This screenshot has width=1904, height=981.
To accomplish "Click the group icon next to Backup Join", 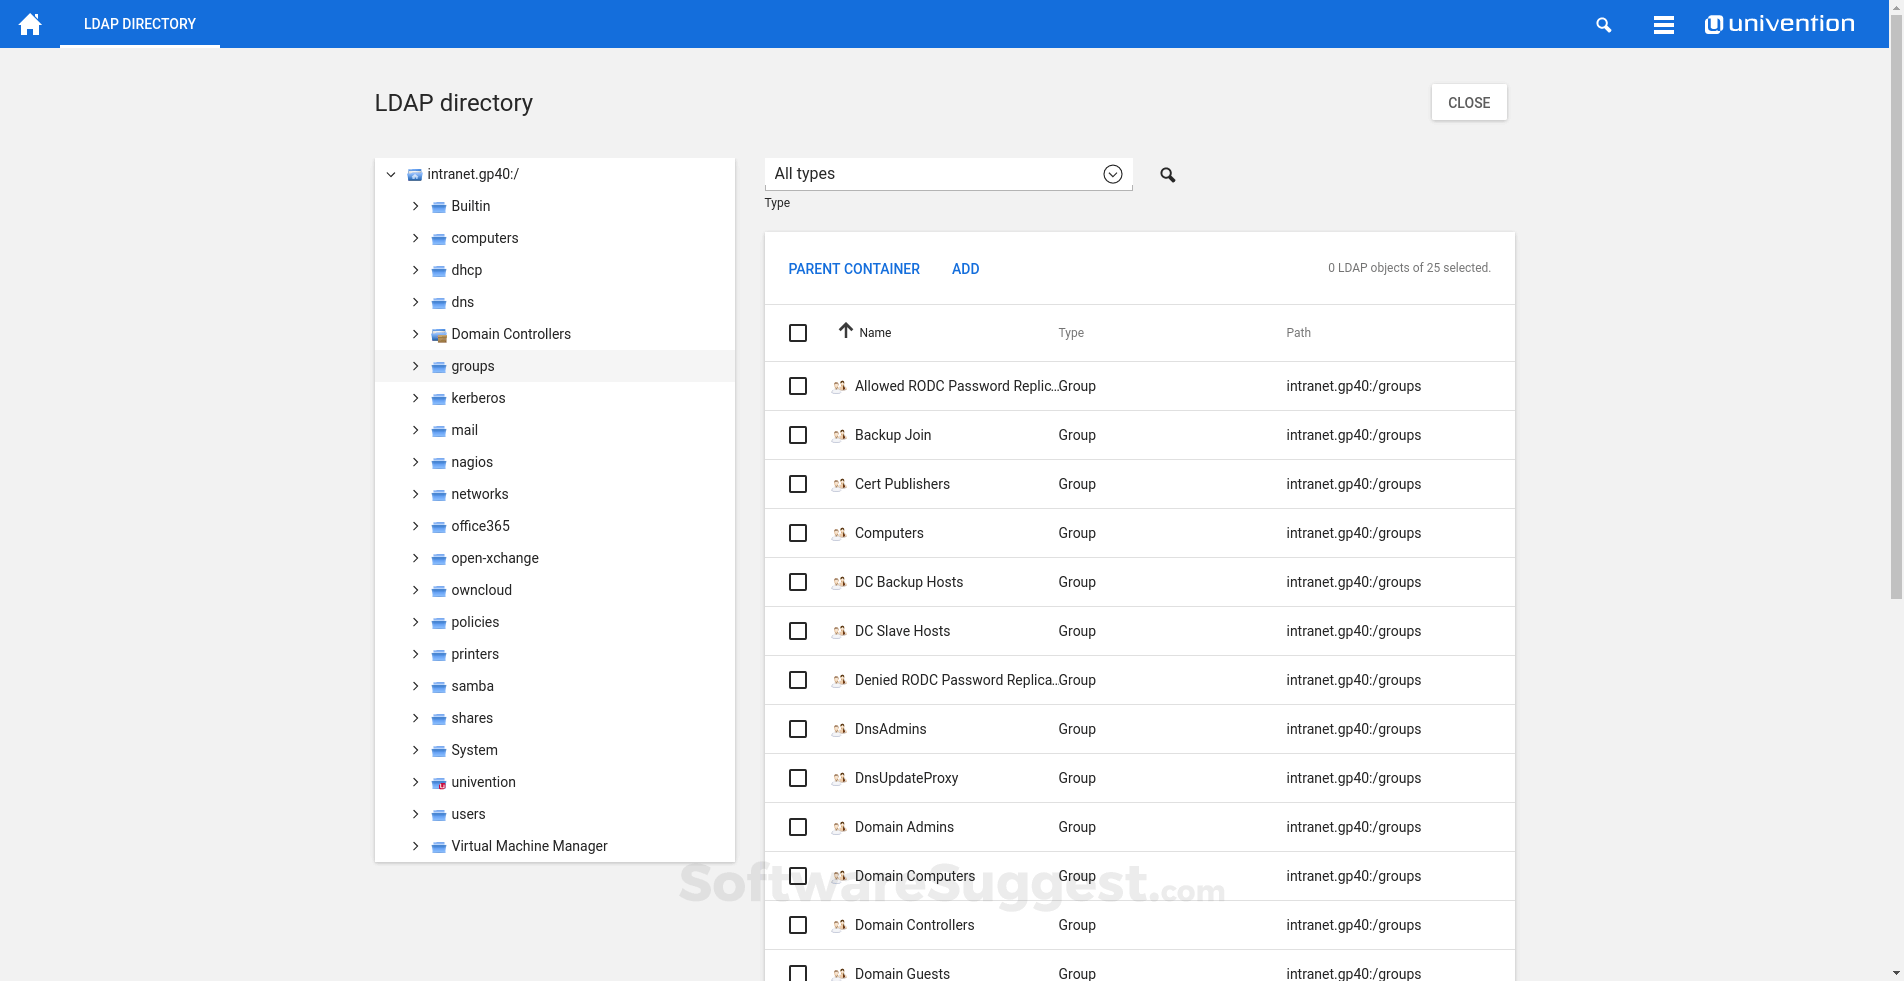I will click(839, 435).
